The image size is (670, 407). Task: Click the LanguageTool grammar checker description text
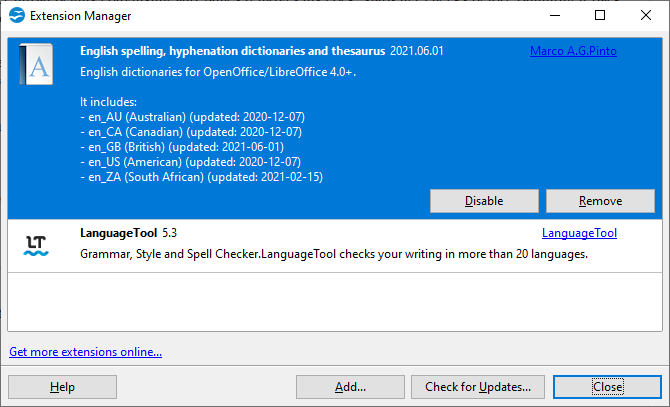[x=332, y=254]
